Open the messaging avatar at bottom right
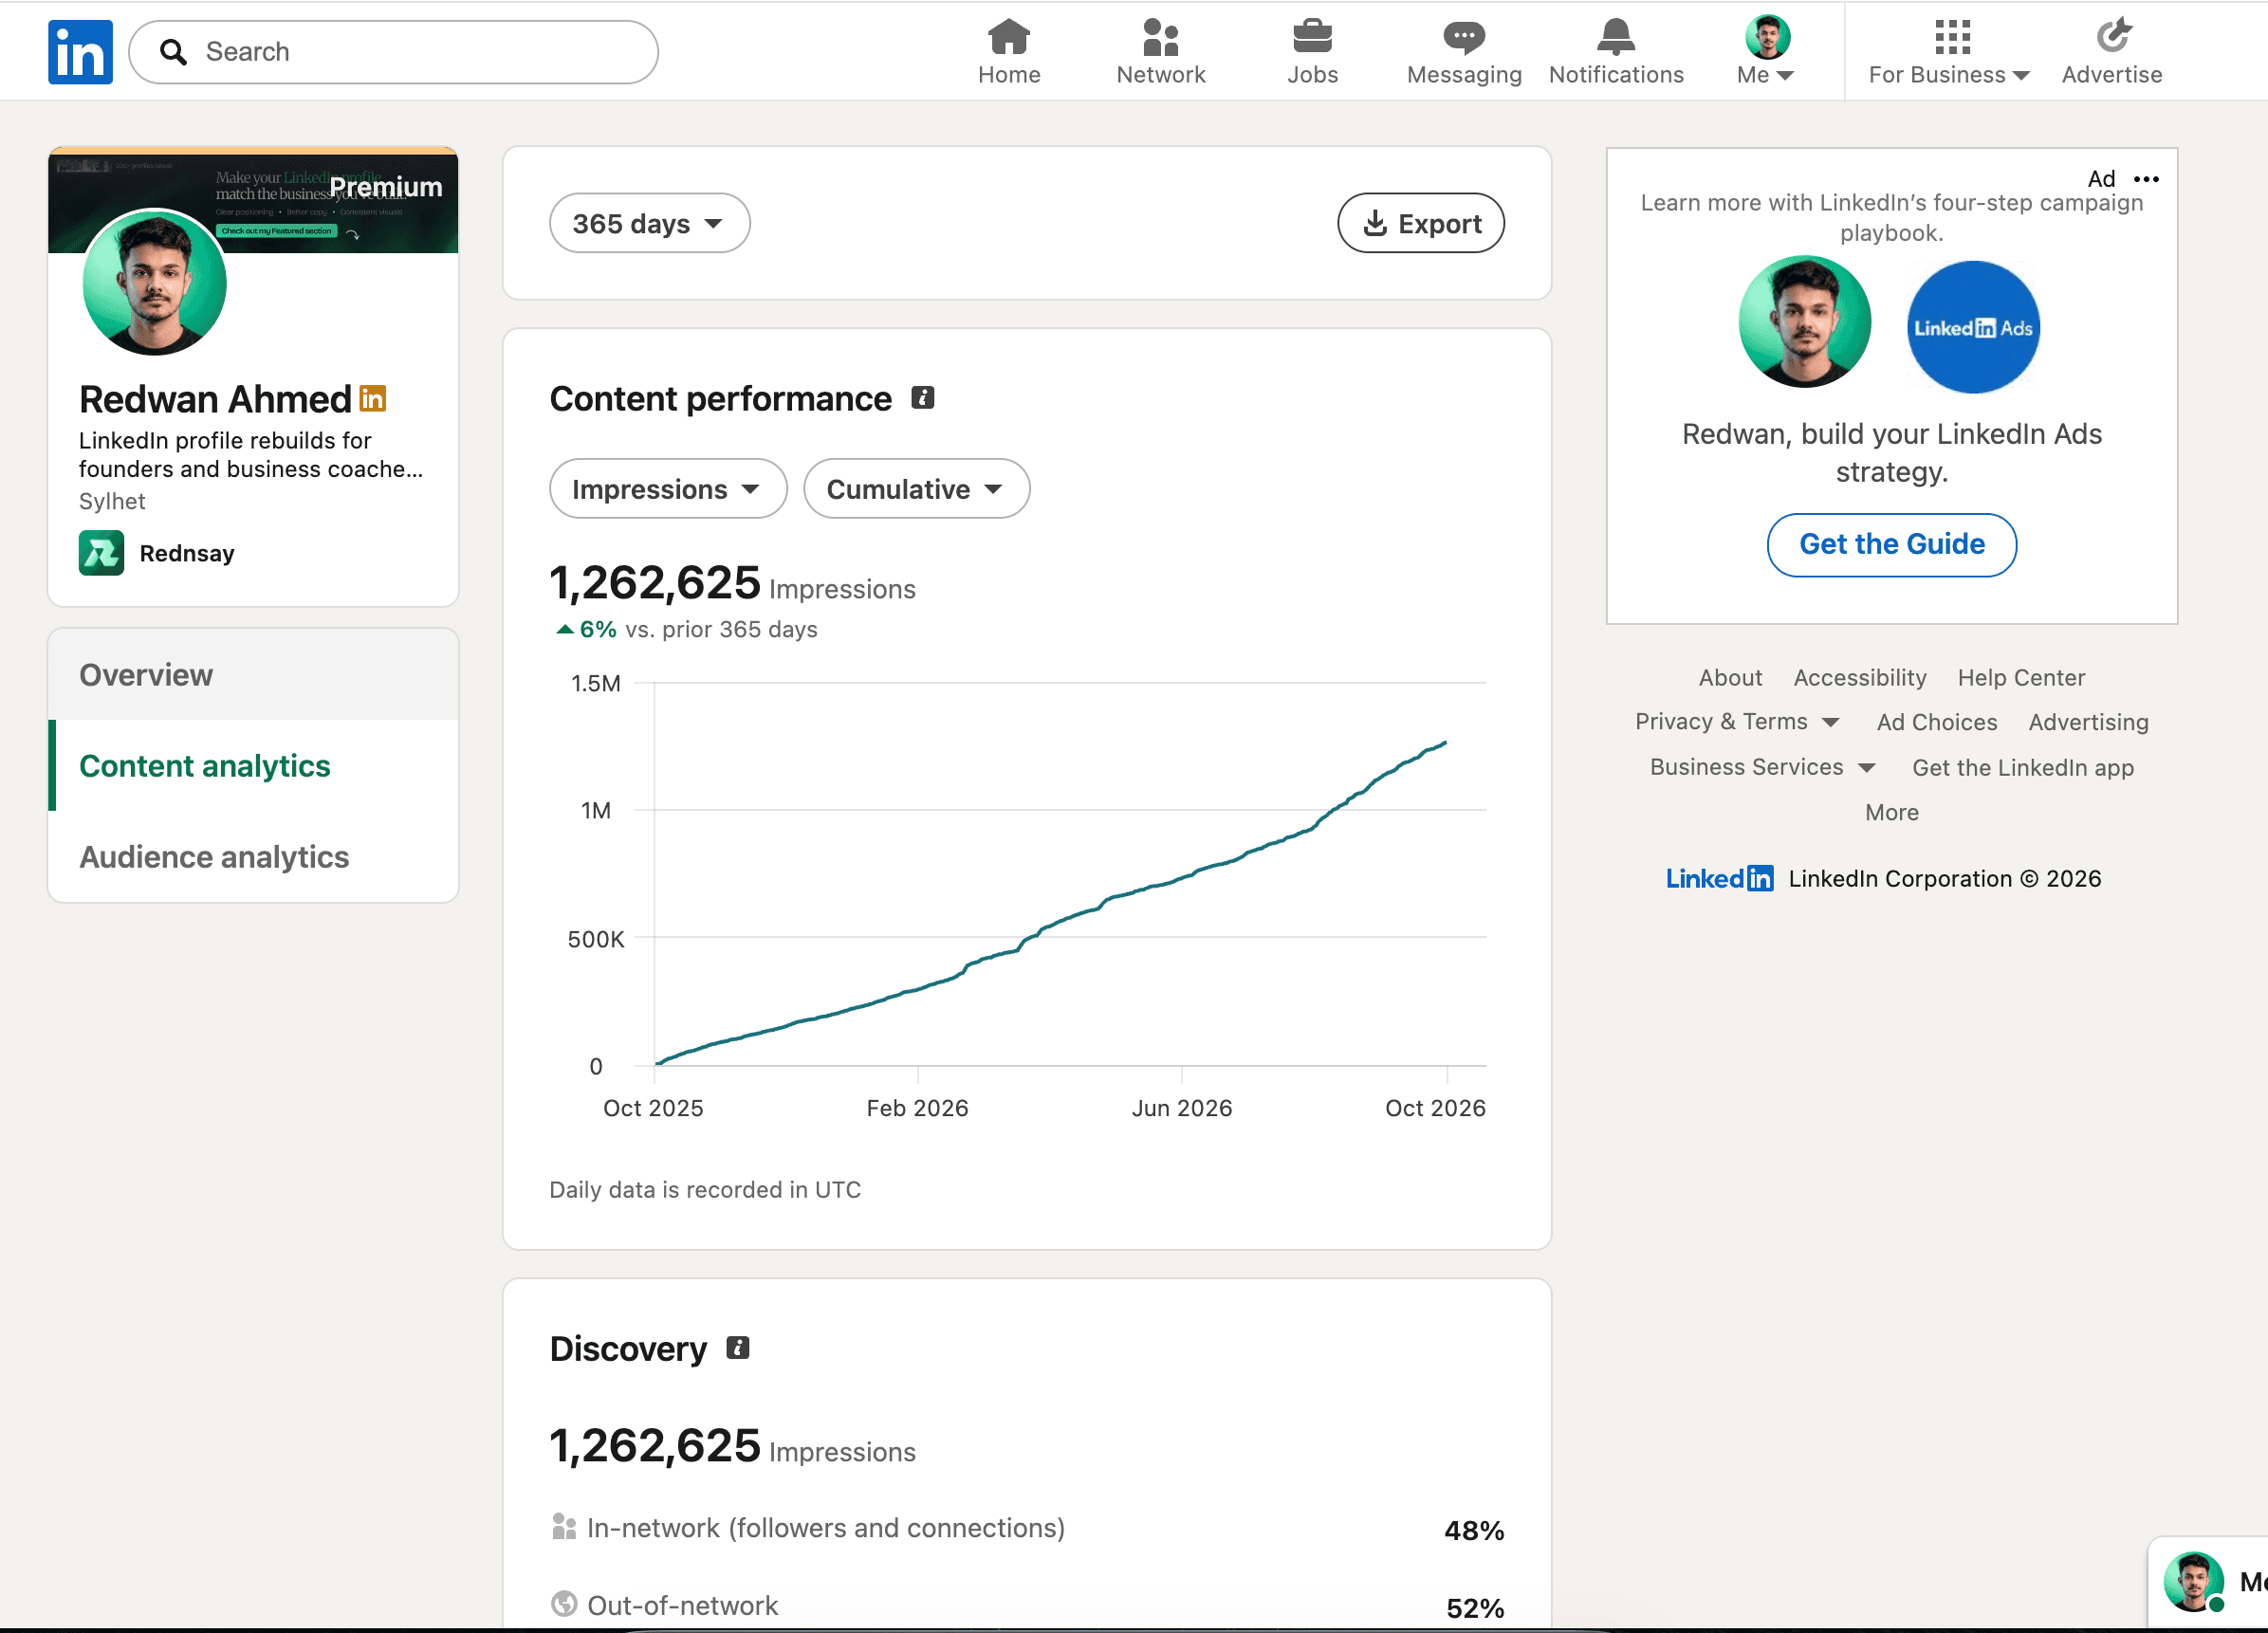2268x1633 pixels. point(2194,1581)
